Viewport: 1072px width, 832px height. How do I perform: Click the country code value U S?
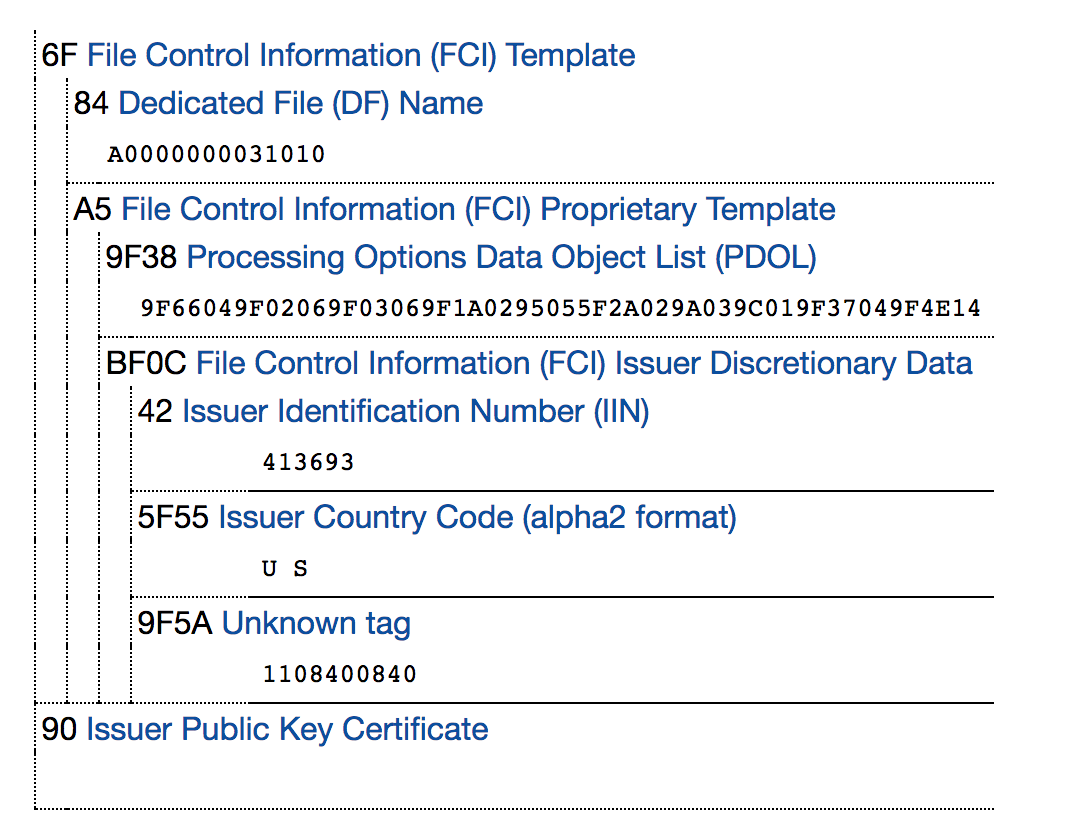285,569
